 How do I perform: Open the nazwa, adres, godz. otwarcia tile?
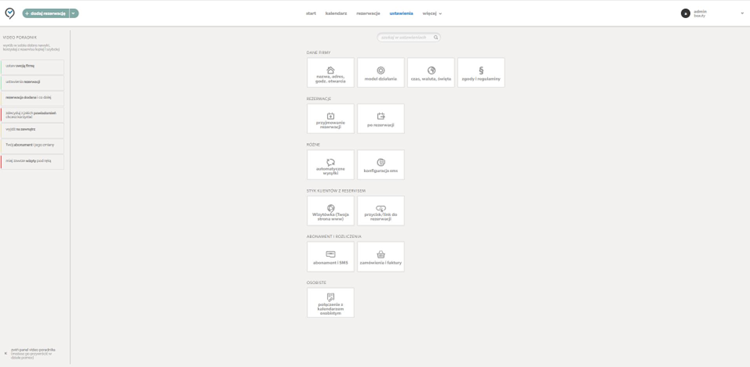(331, 73)
